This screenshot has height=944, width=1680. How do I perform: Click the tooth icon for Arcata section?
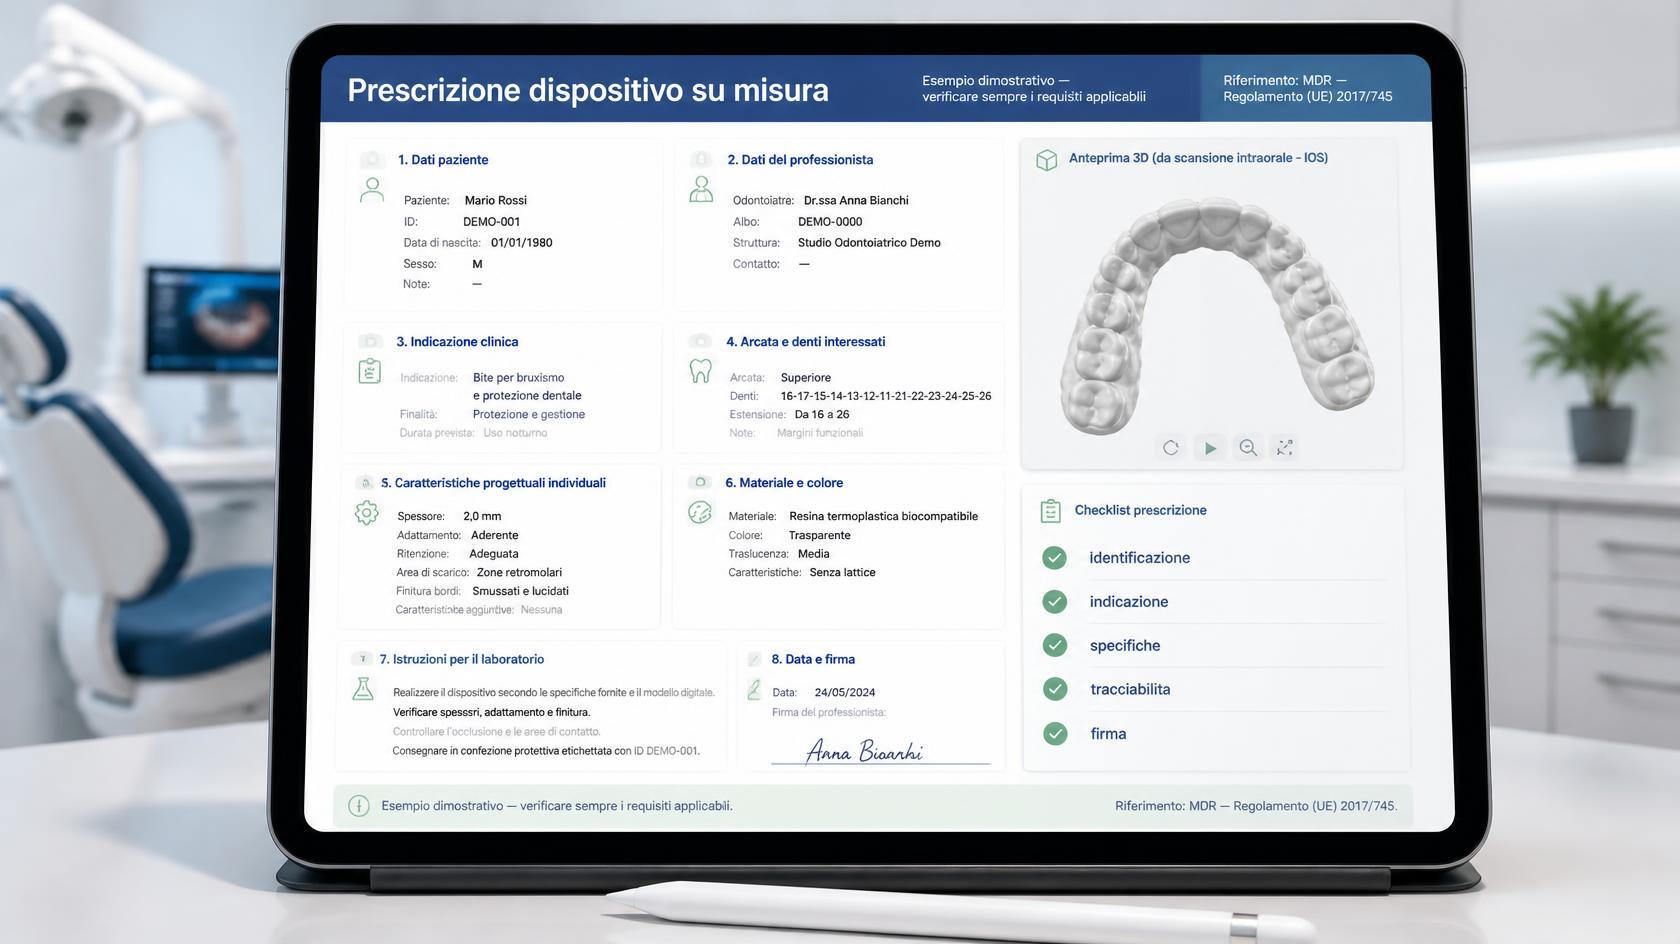coord(700,371)
